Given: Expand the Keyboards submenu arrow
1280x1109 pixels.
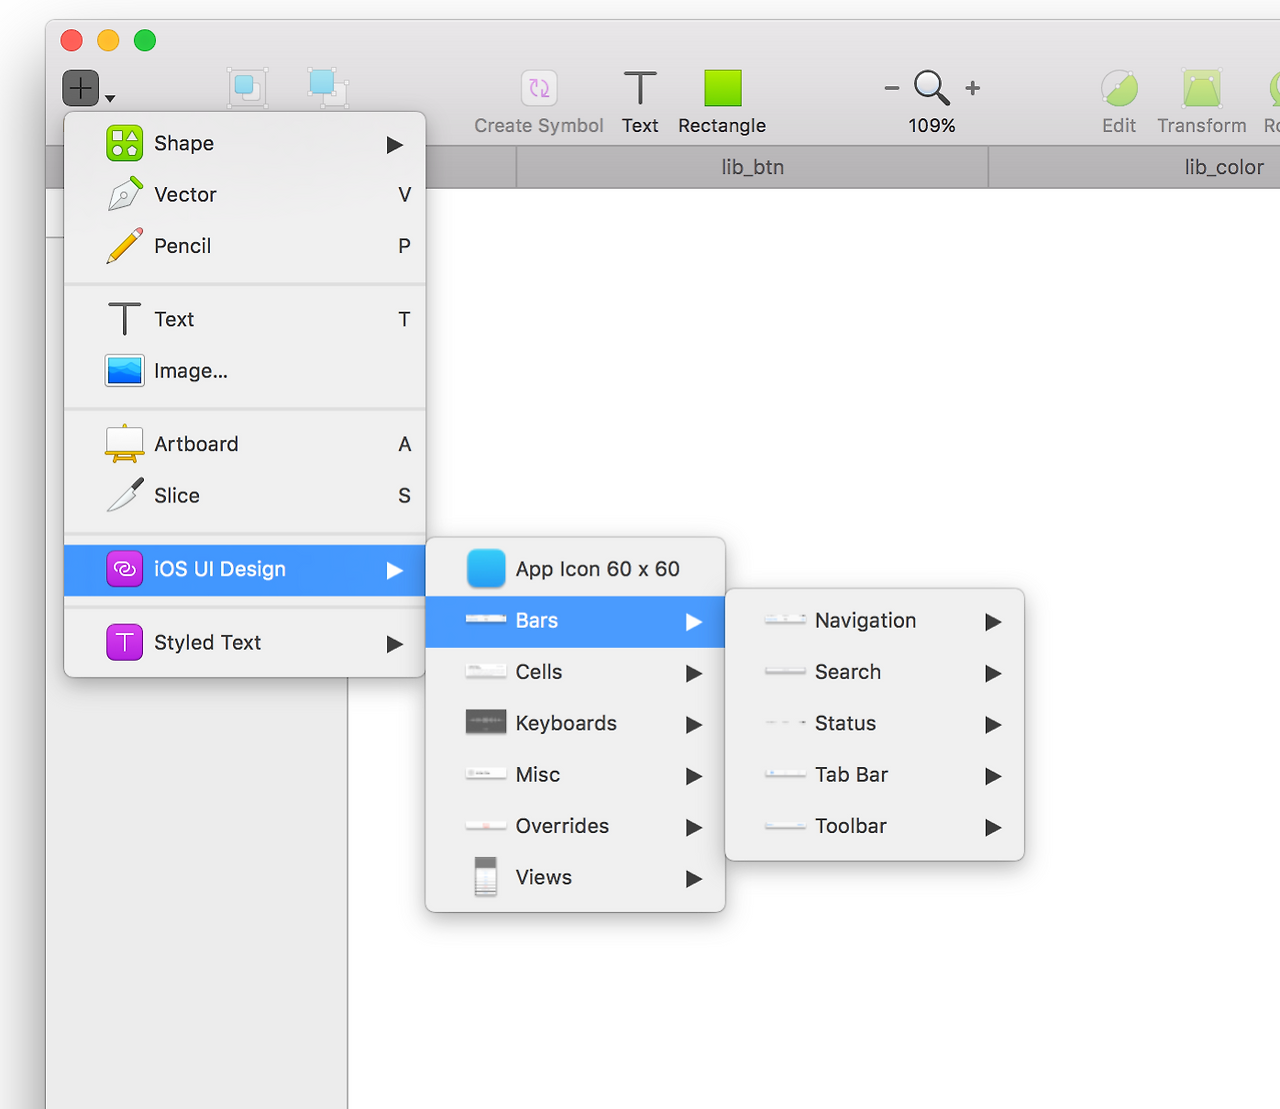Looking at the screenshot, I should point(694,725).
